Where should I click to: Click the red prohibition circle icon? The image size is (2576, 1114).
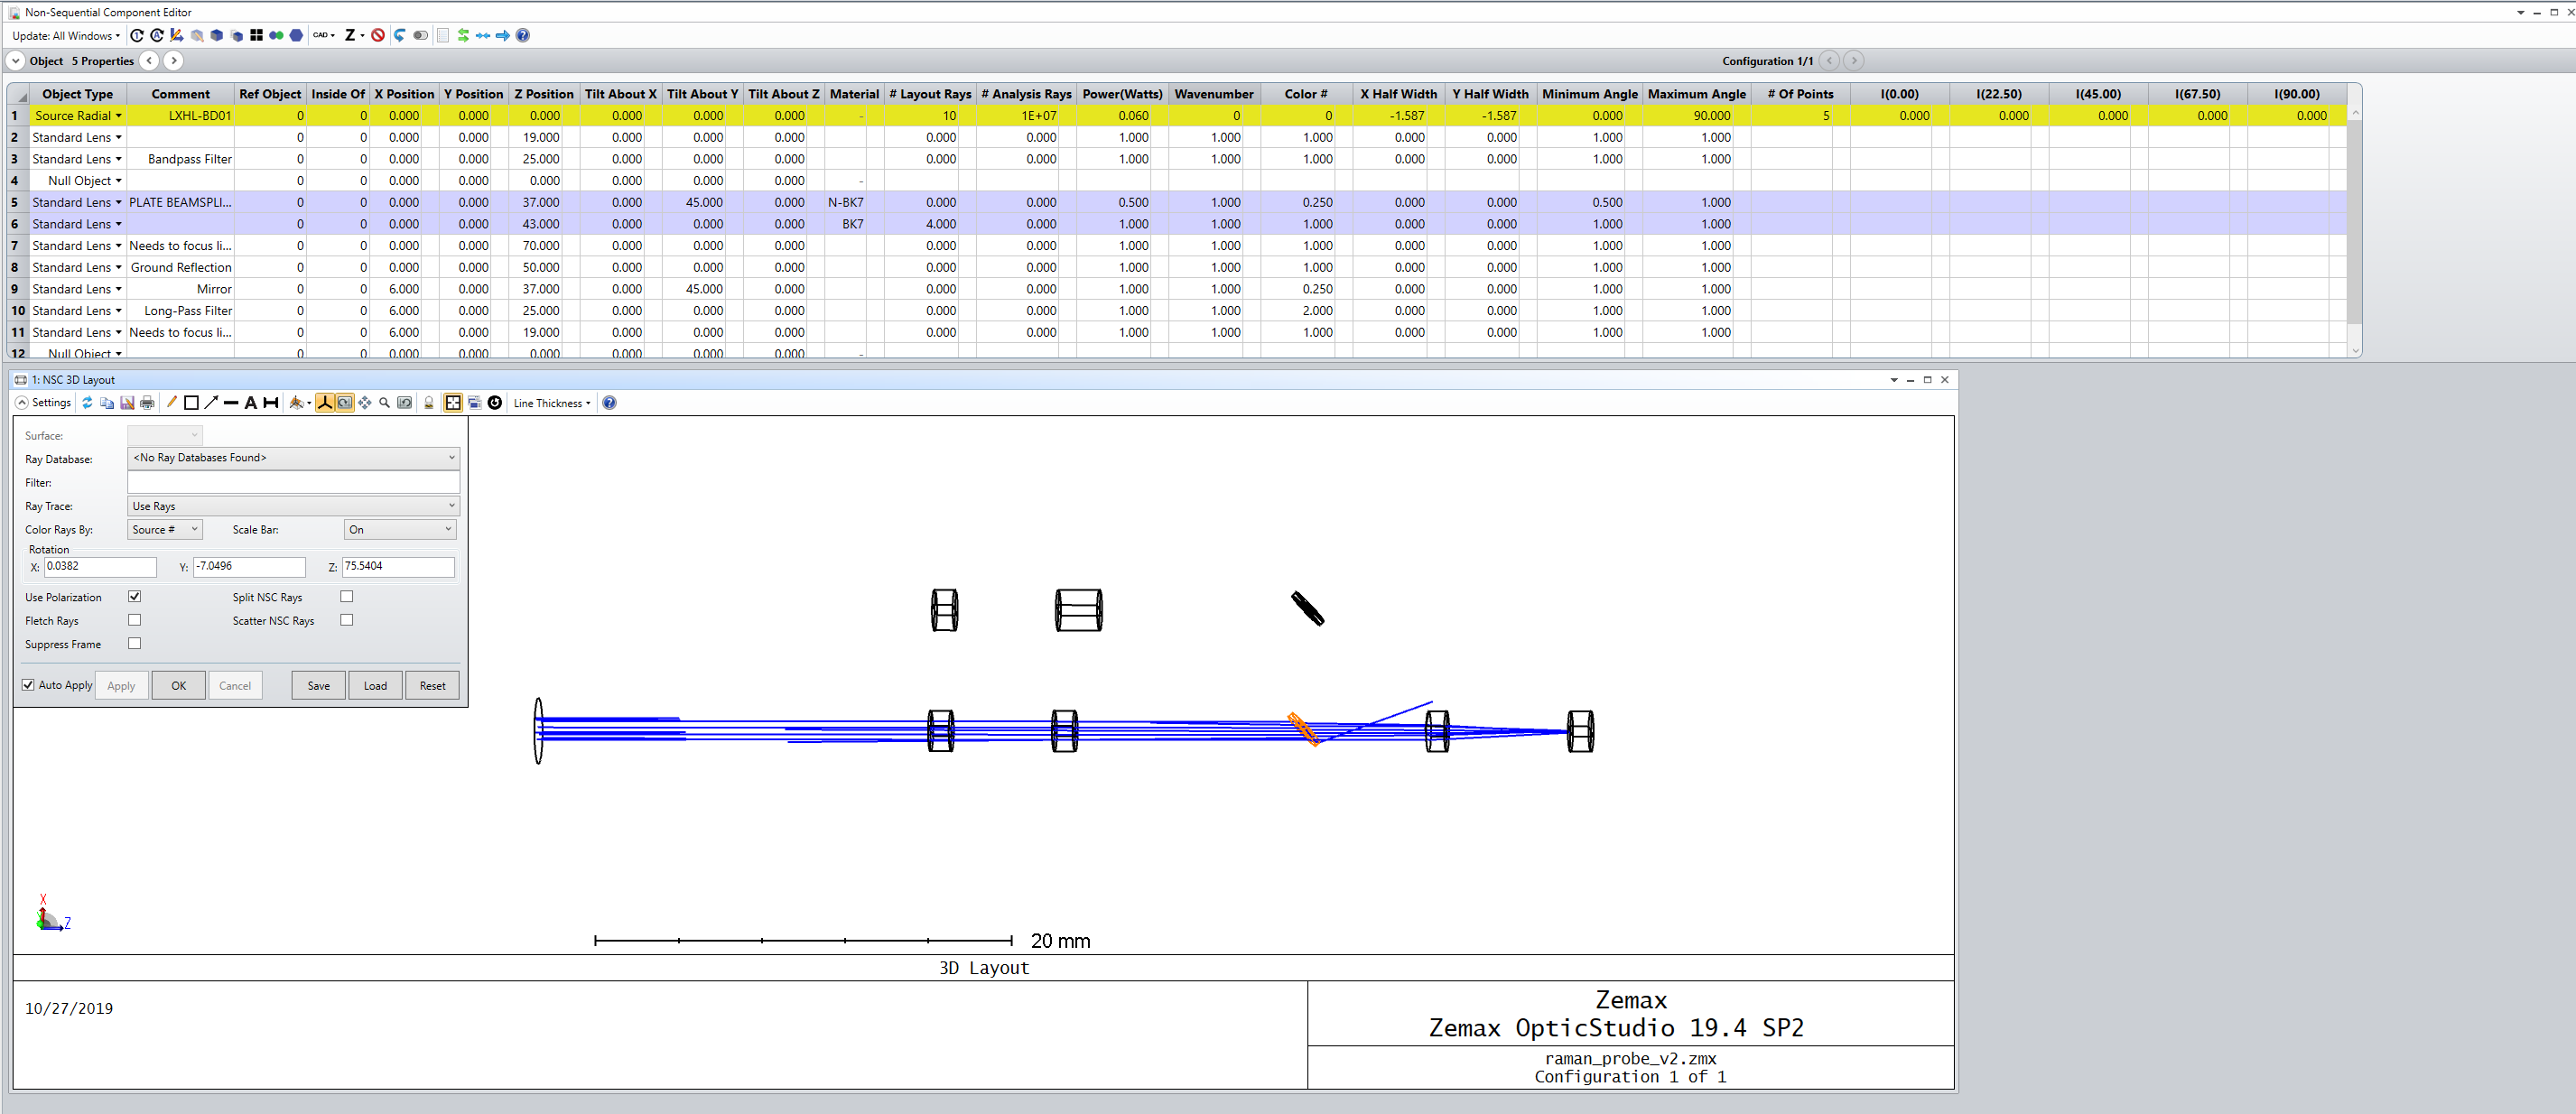pyautogui.click(x=378, y=35)
